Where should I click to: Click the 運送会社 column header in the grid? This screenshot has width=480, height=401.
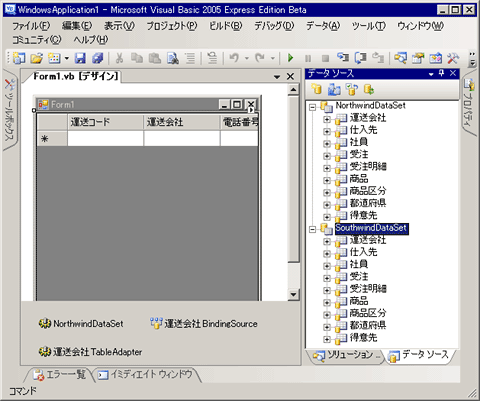[182, 122]
